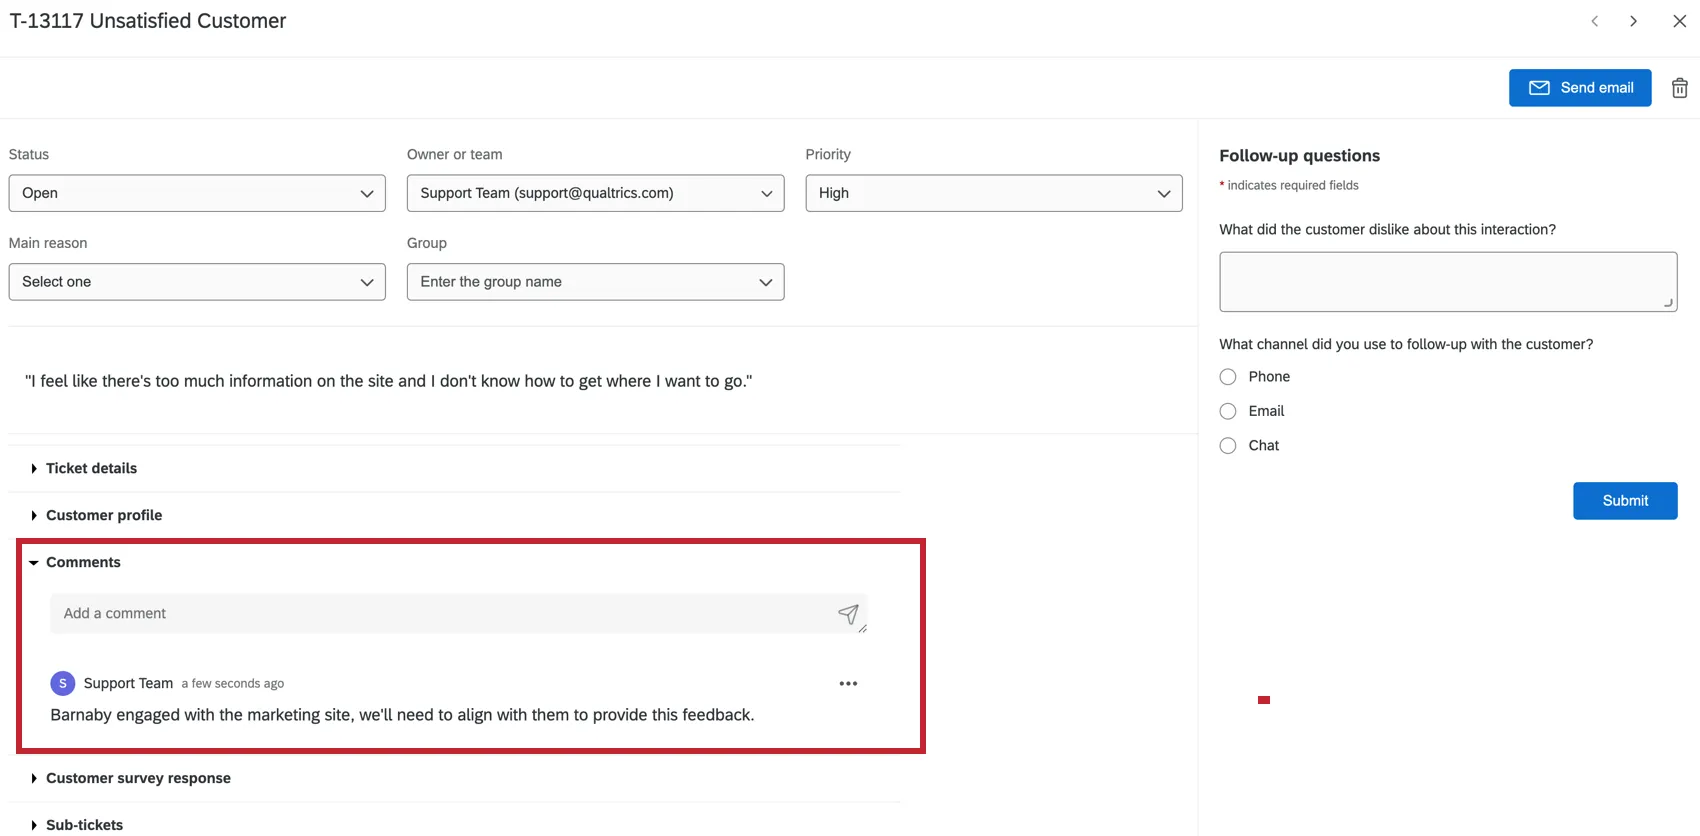Click the send comment paper plane icon
Image resolution: width=1700 pixels, height=836 pixels.
point(848,614)
